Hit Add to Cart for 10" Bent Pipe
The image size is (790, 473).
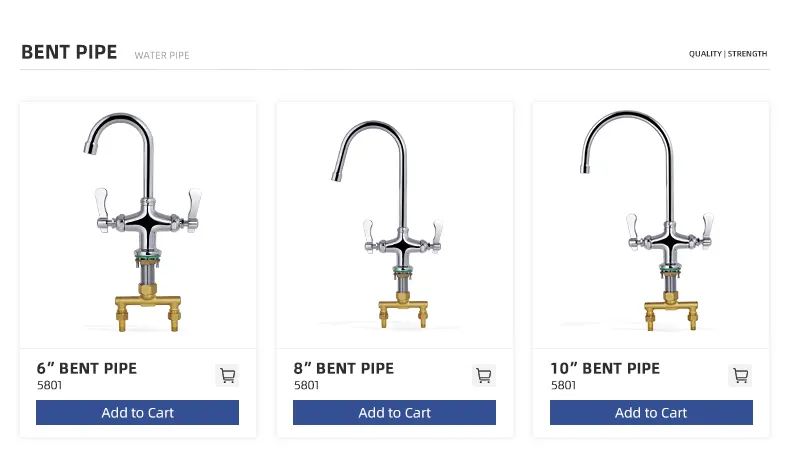point(651,413)
